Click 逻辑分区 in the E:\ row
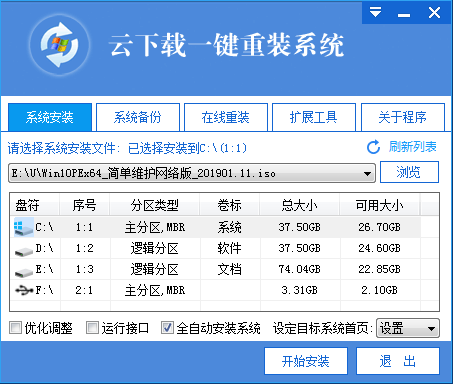The width and height of the screenshot is (453, 384). 155,270
